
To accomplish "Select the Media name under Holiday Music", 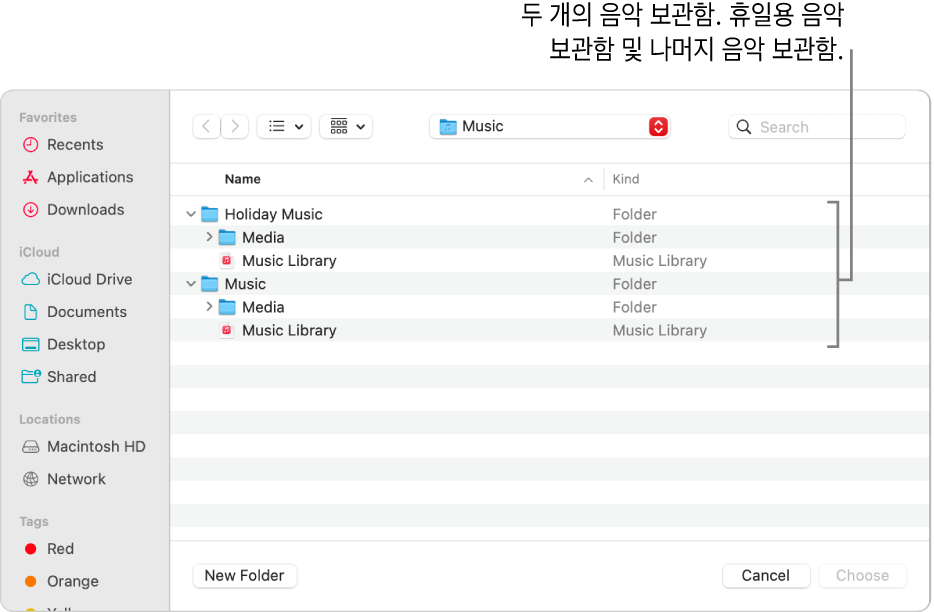I will [x=263, y=237].
